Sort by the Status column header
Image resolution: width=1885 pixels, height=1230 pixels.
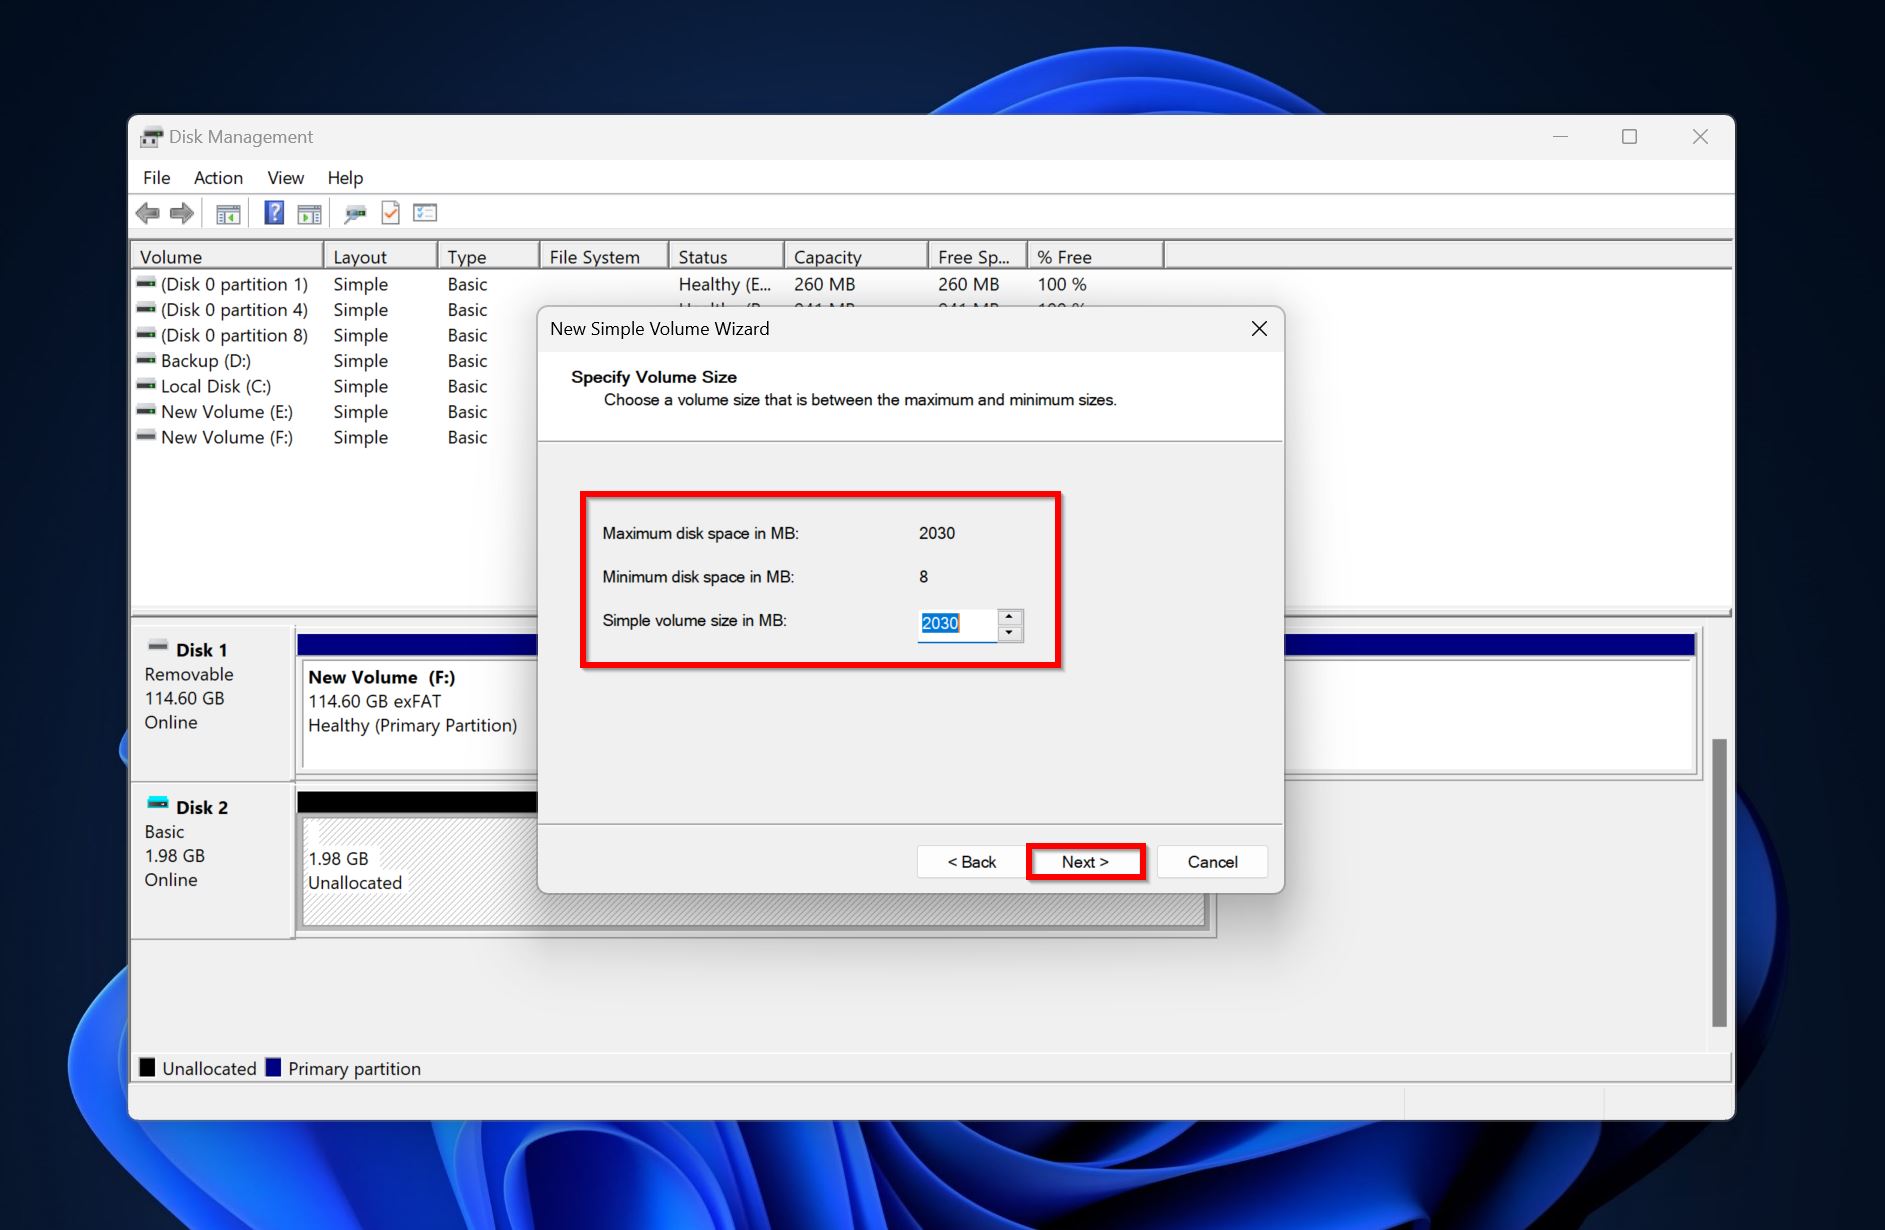tap(726, 257)
